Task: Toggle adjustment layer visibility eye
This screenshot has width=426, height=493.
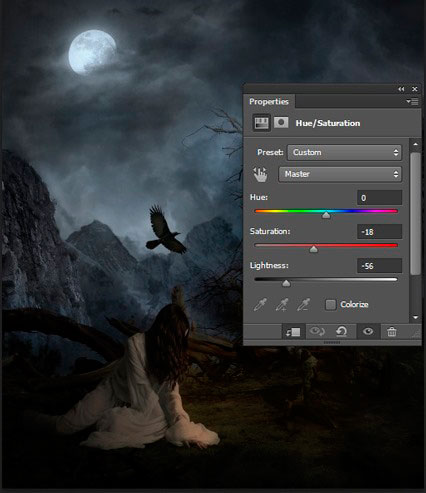Action: [368, 332]
